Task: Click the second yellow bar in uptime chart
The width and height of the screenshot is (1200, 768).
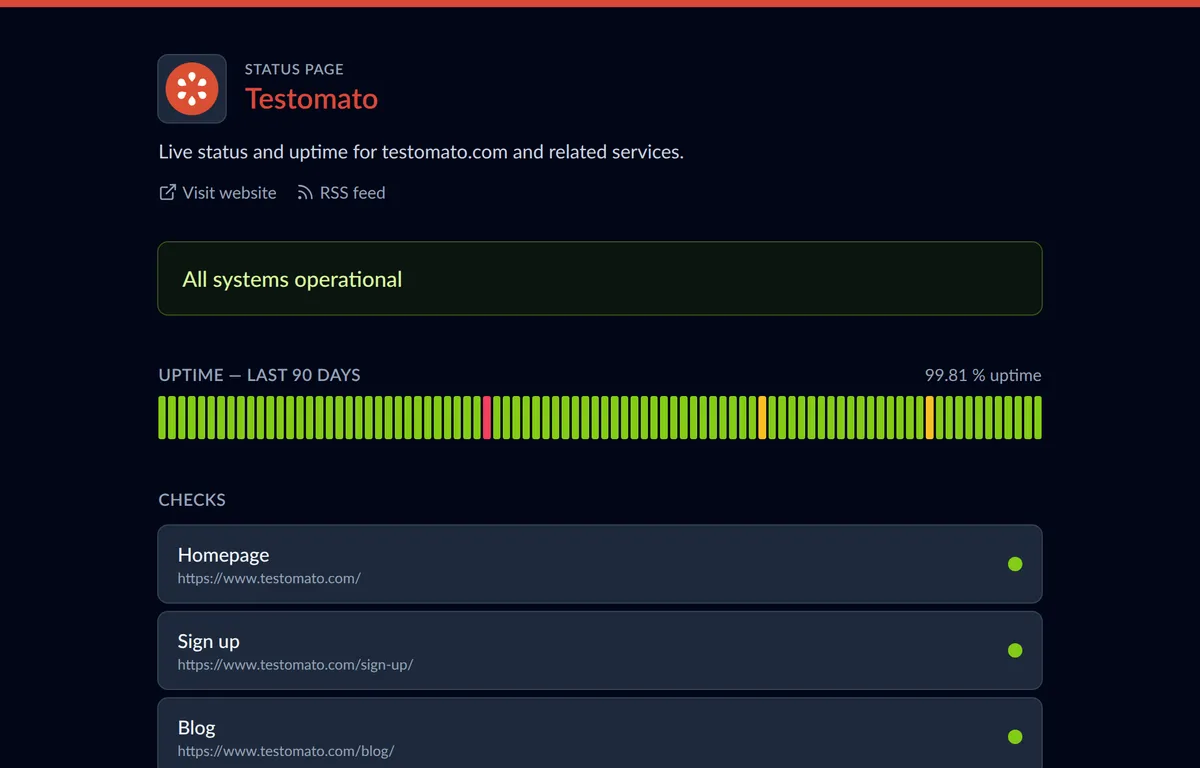Action: [x=930, y=417]
